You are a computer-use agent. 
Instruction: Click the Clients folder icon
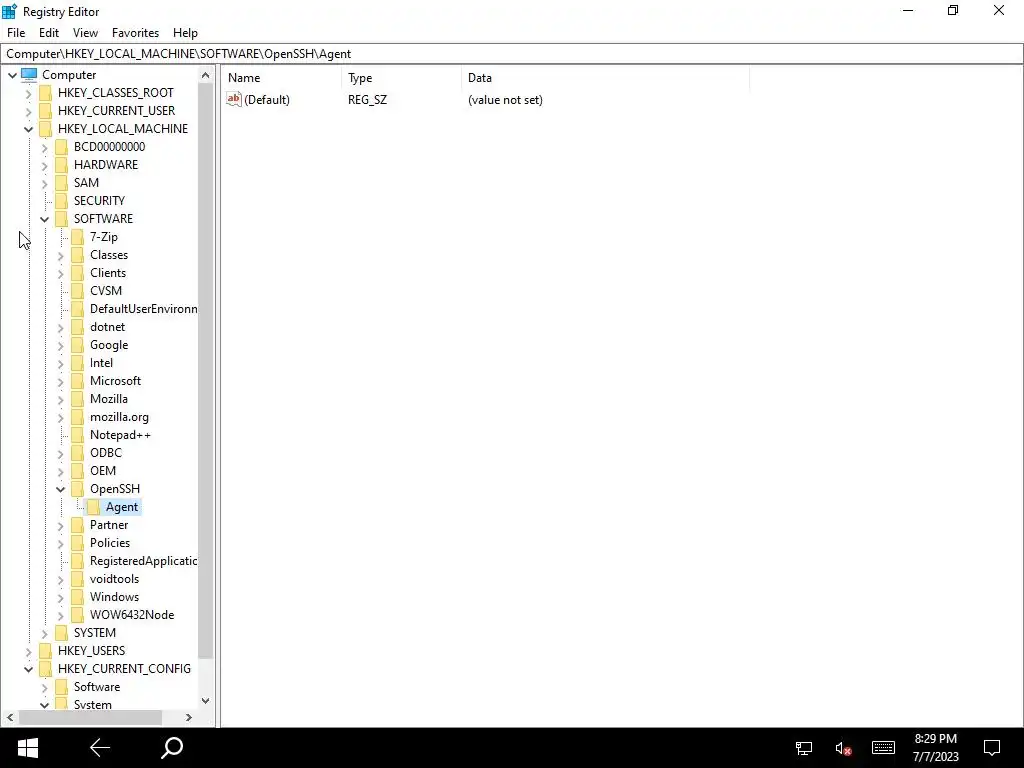[78, 272]
